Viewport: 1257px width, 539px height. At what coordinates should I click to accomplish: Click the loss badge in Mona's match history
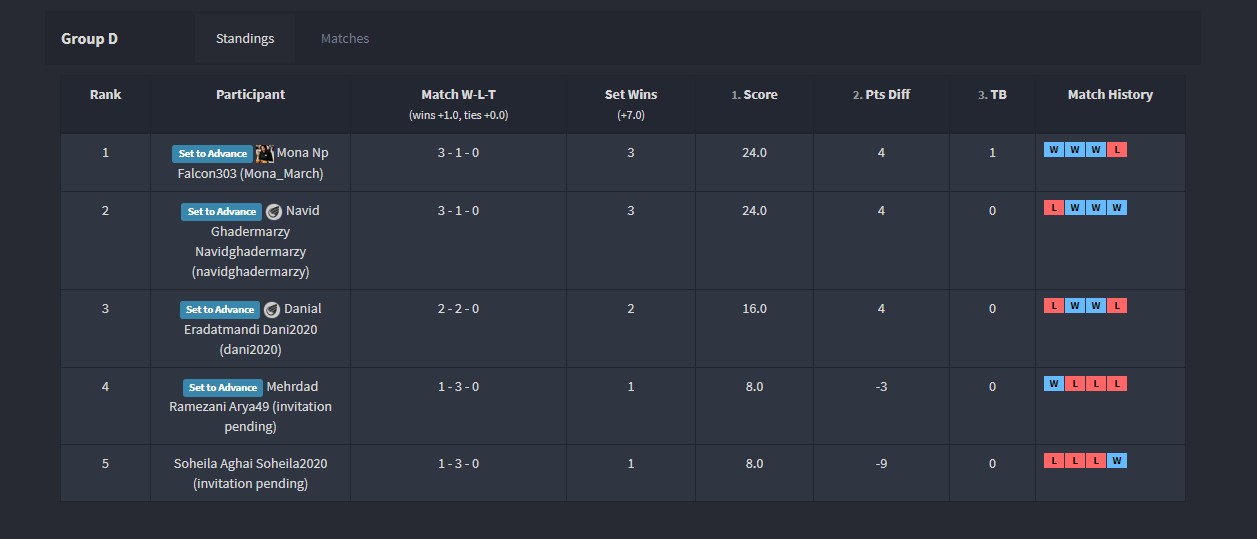tap(1117, 150)
